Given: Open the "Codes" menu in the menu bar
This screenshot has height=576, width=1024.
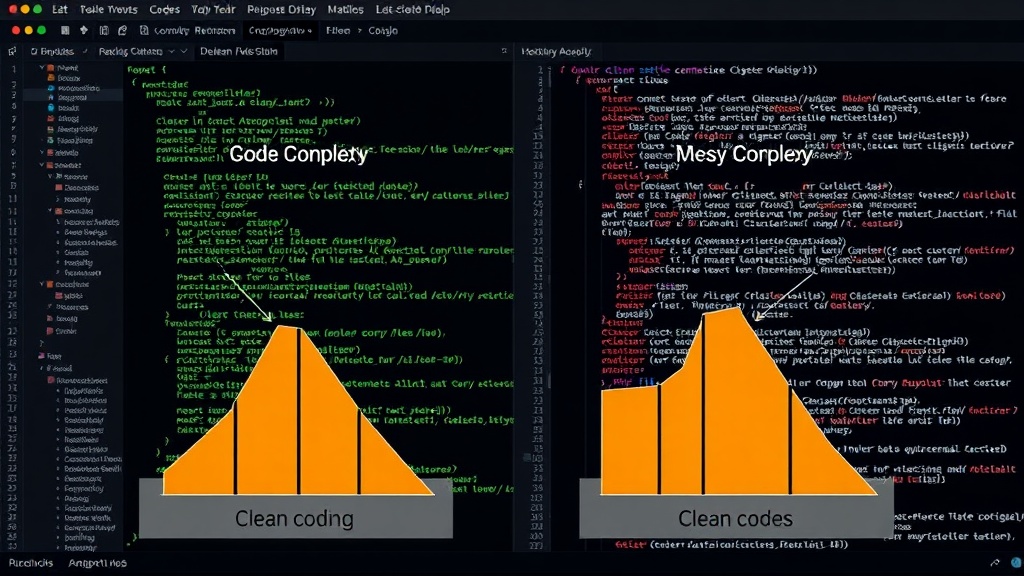Looking at the screenshot, I should pos(165,10).
